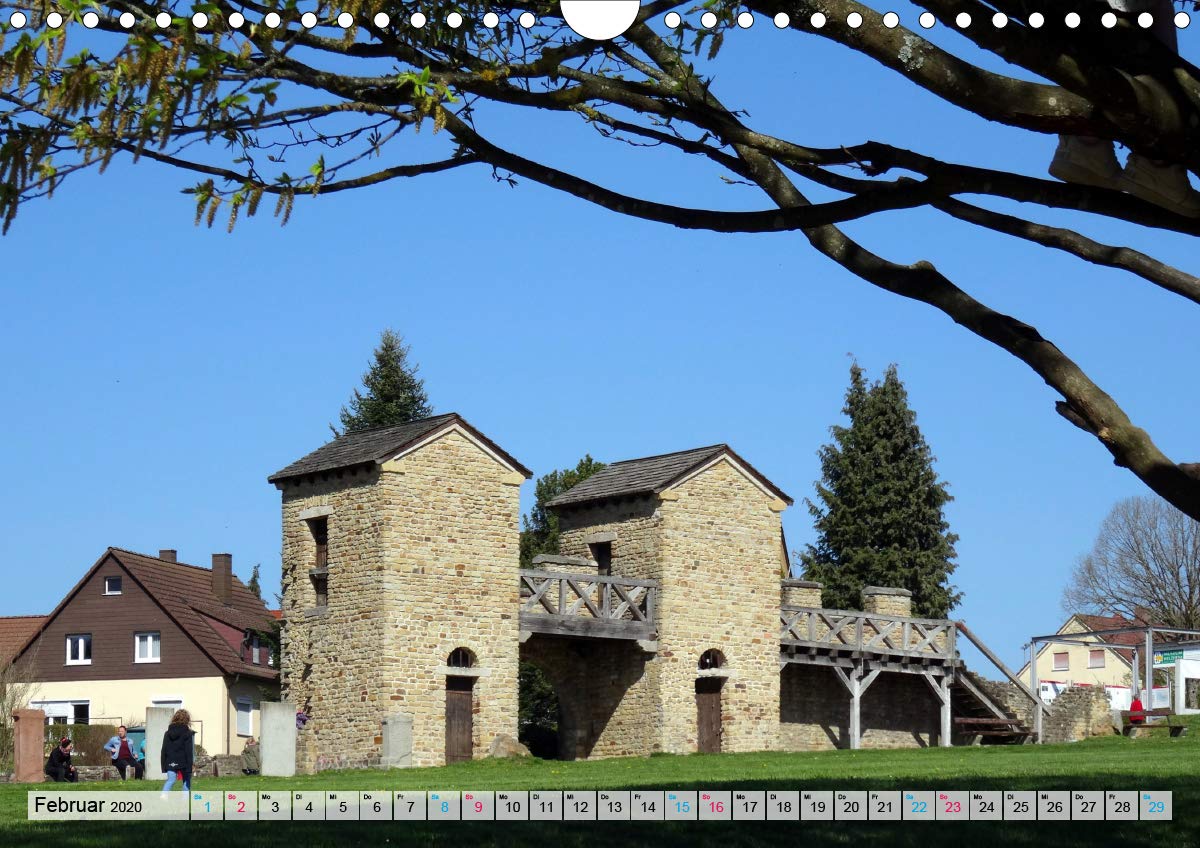This screenshot has height=848, width=1200.
Task: Select Saturday 1 in the calendar strip
Action: click(x=207, y=806)
